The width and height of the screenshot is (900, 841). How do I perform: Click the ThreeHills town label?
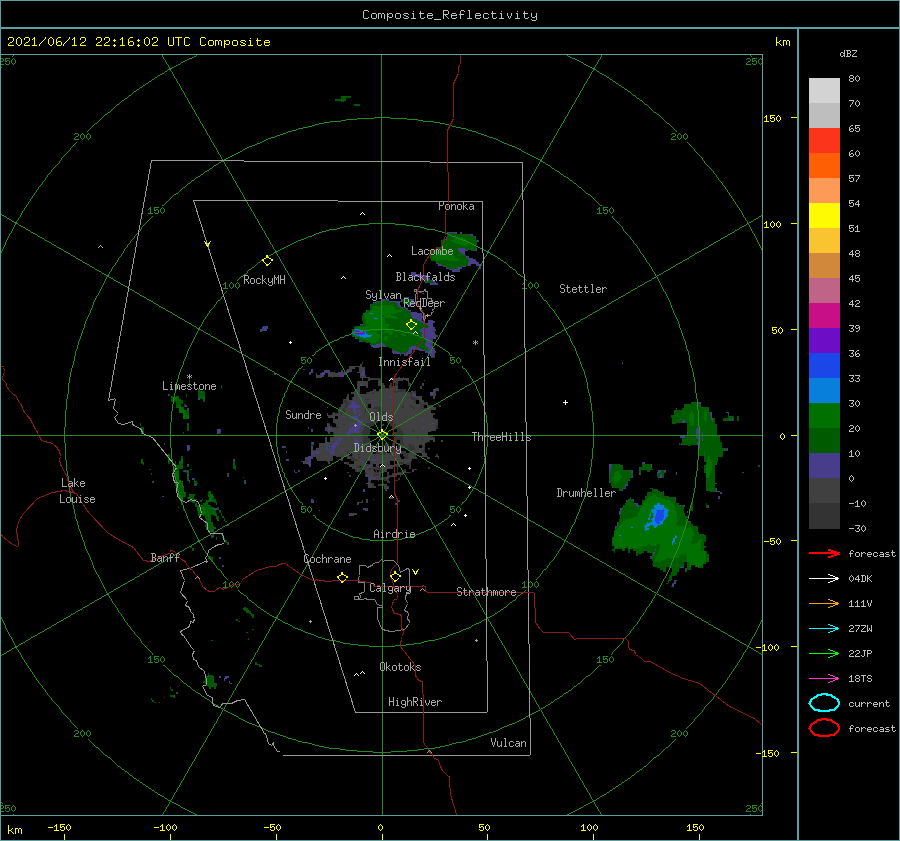pyautogui.click(x=502, y=437)
